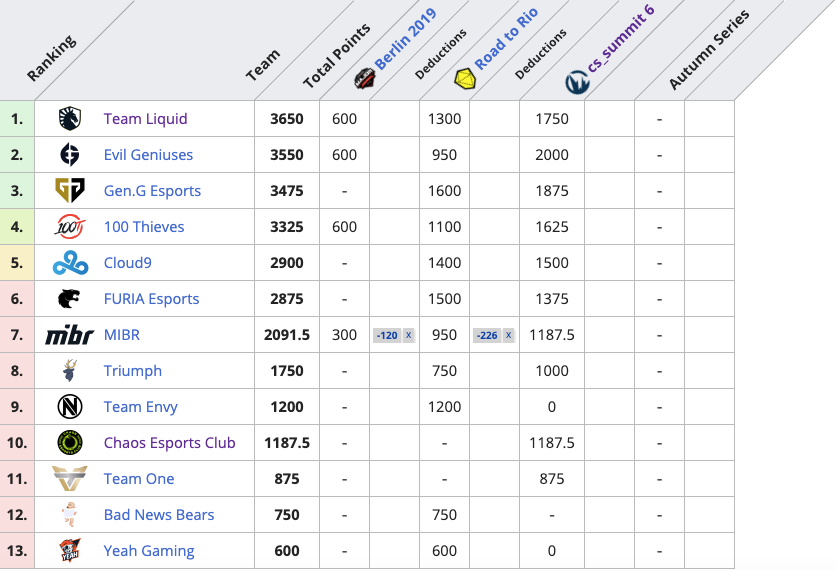
Task: Open the Road to Rio header link
Action: coord(506,38)
